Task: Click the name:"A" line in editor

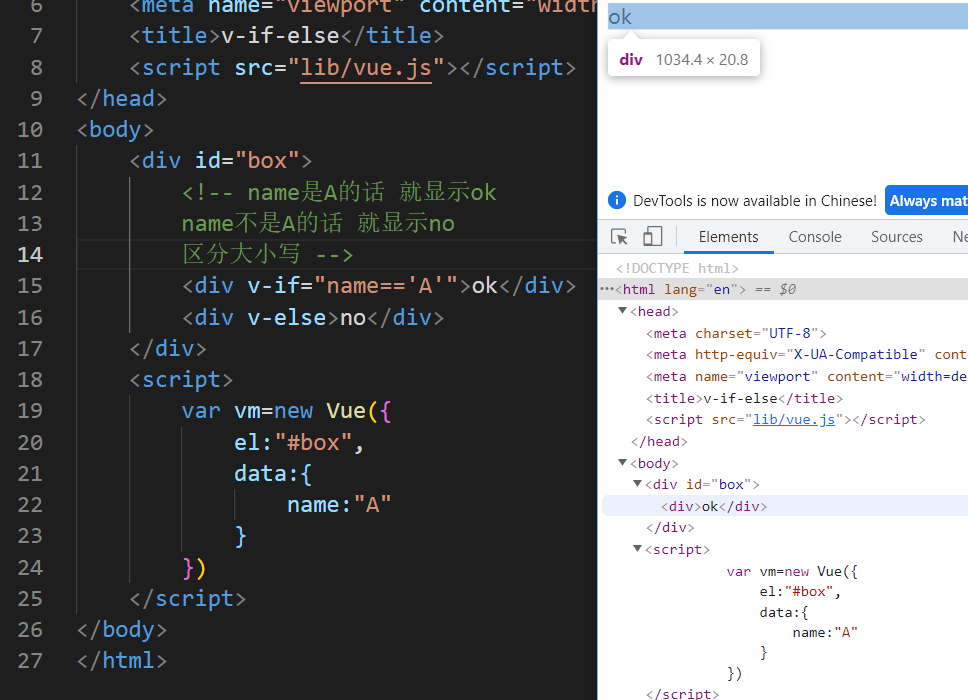Action: coord(339,505)
